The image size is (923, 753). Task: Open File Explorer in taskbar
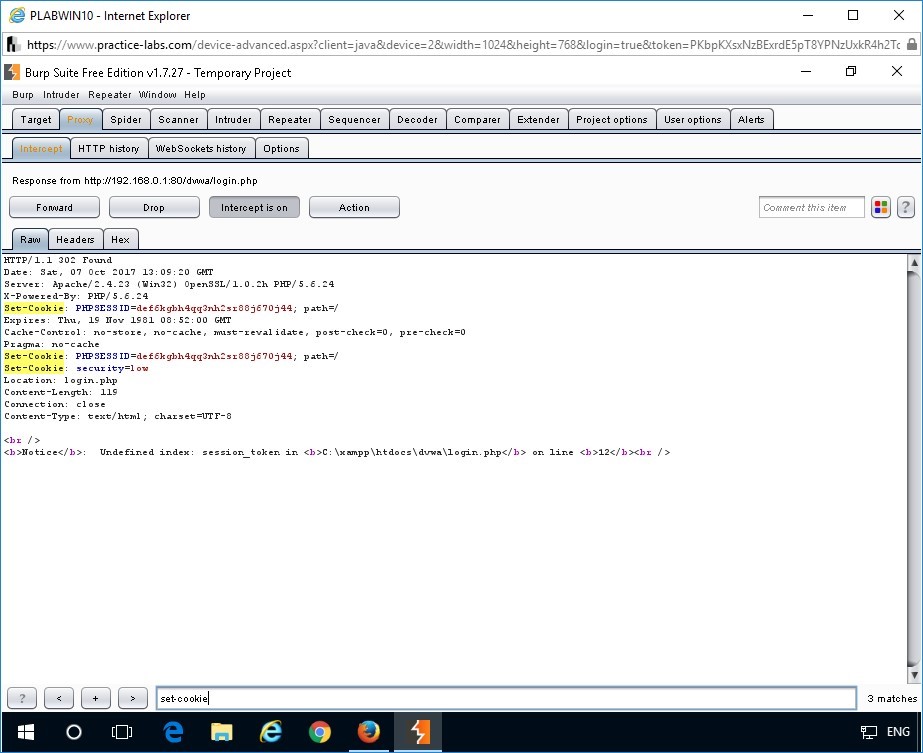(221, 732)
